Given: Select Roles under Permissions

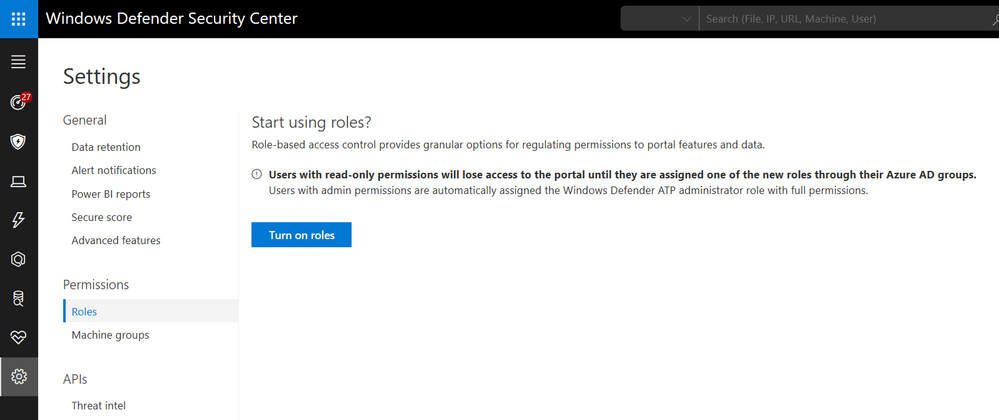Looking at the screenshot, I should coord(150,312).
